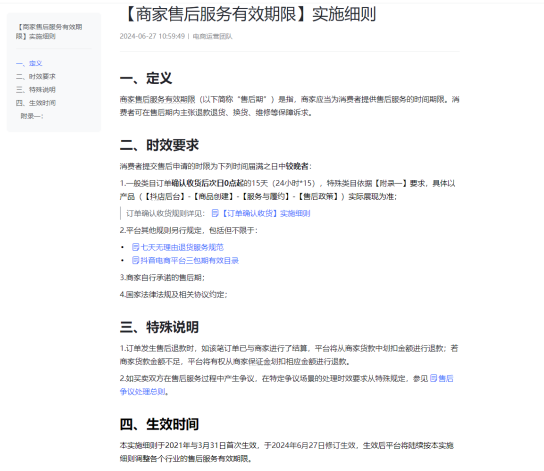The height and width of the screenshot is (471, 544).
Task: Click the document icon before 抖音电商平台三包期有效目录
Action: click(x=136, y=260)
